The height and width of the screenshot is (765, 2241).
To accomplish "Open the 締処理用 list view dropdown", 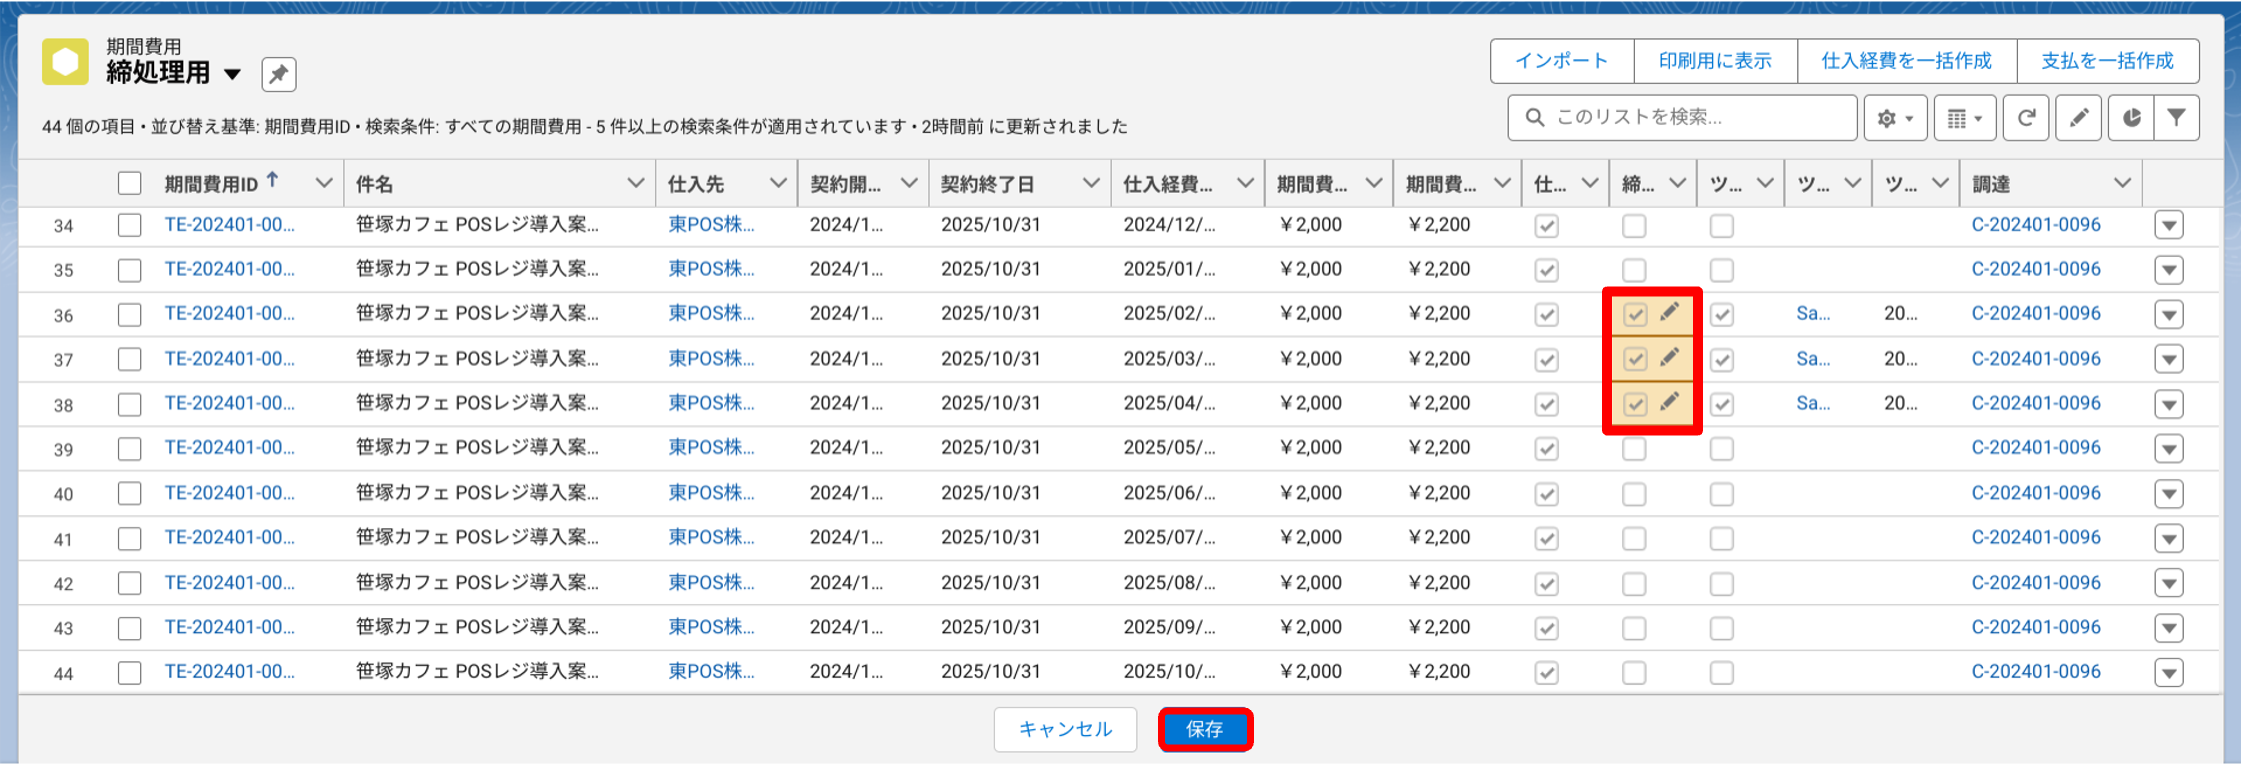I will 233,74.
